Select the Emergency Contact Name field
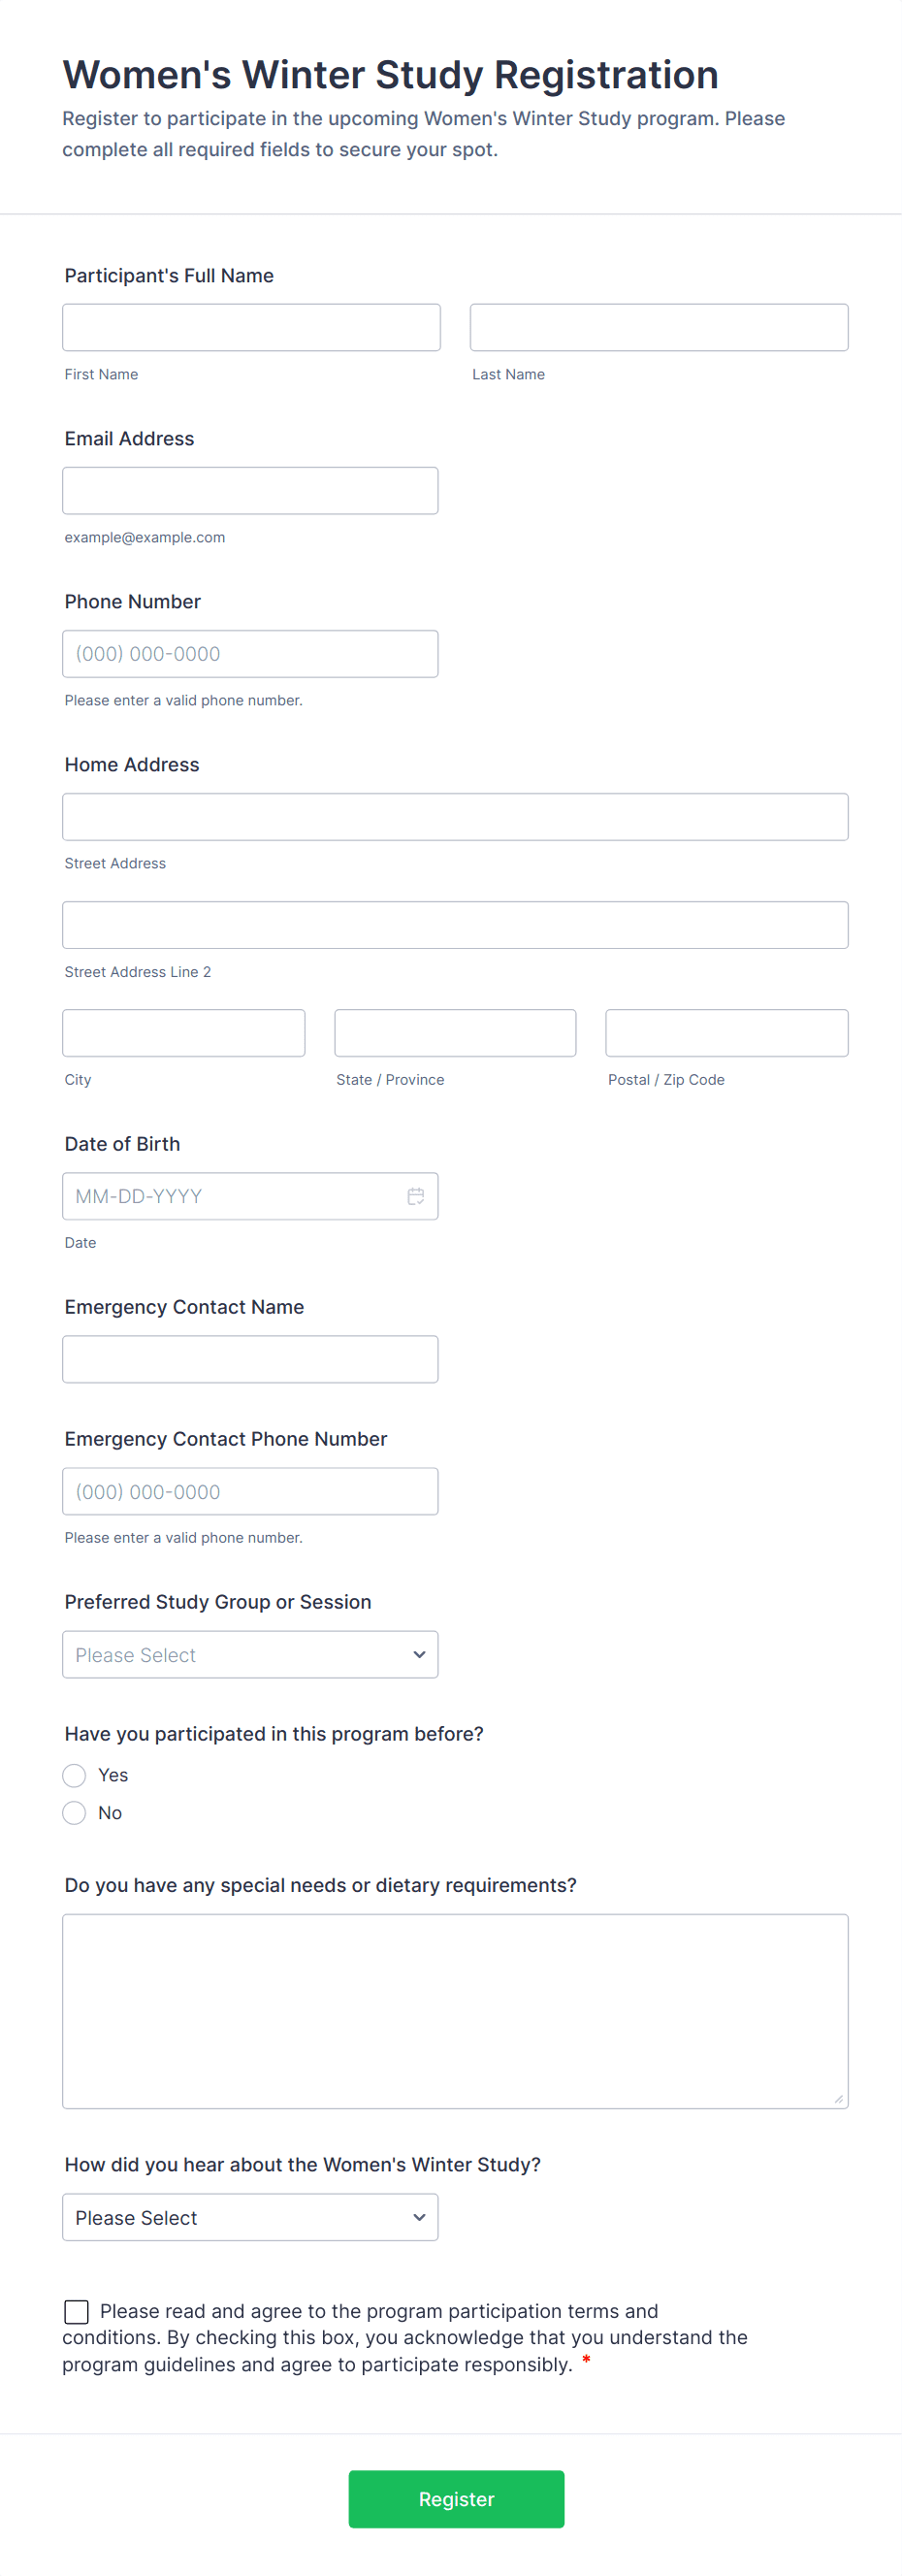Screen dimensions: 902x2576 click(x=250, y=1358)
